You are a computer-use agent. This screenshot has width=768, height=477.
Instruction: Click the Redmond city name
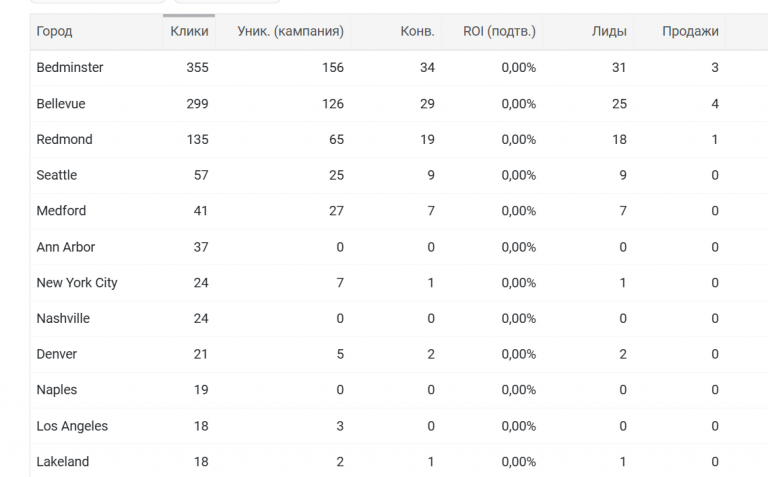pos(64,140)
